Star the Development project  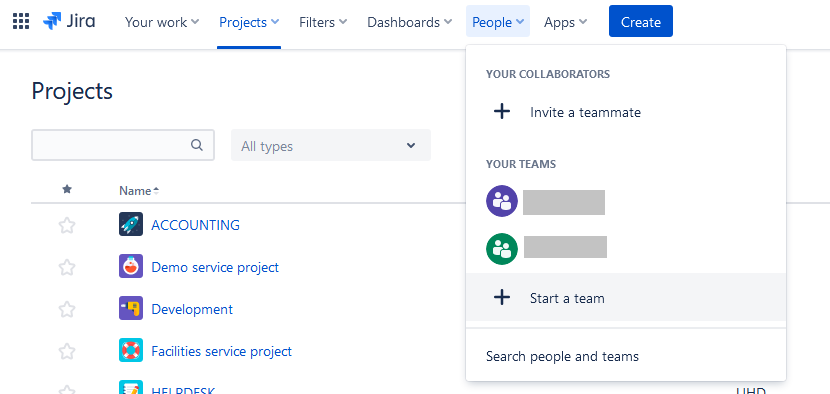[x=67, y=309]
